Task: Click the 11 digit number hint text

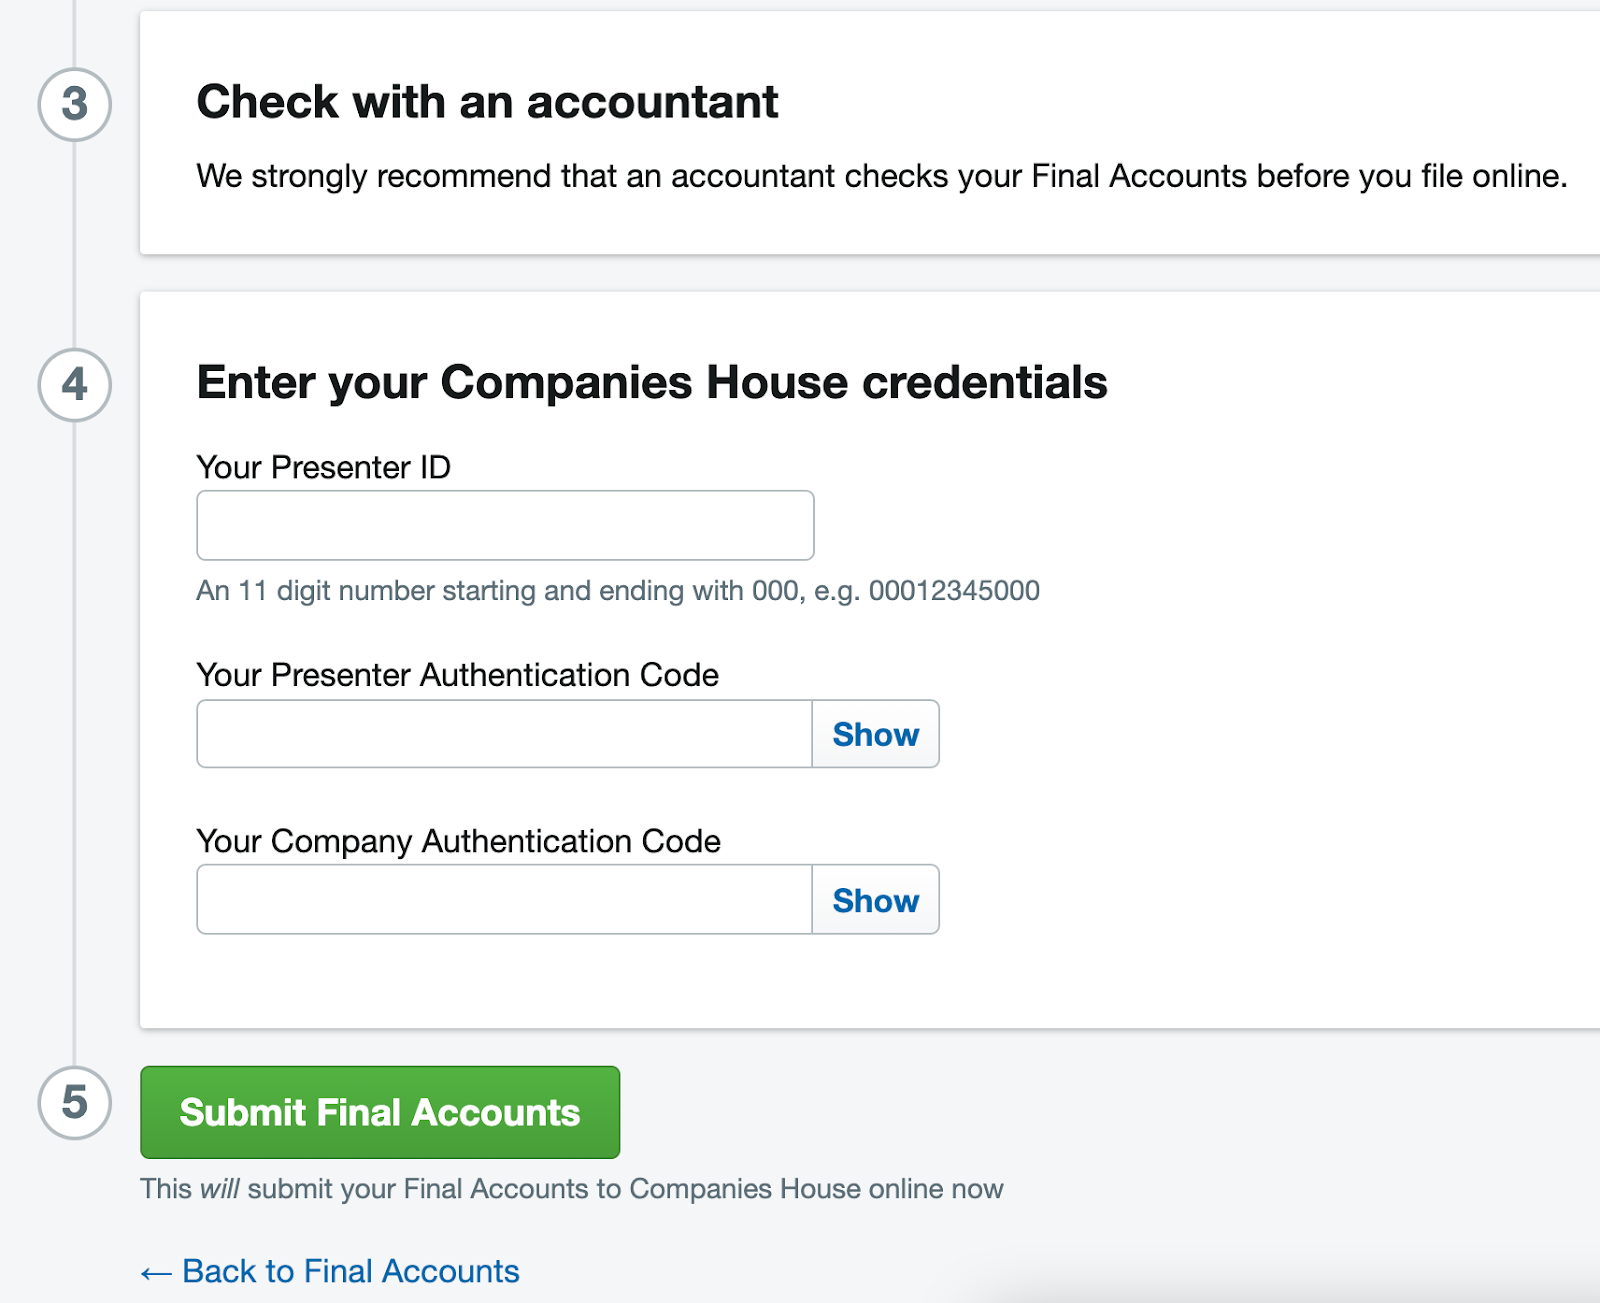Action: [618, 591]
